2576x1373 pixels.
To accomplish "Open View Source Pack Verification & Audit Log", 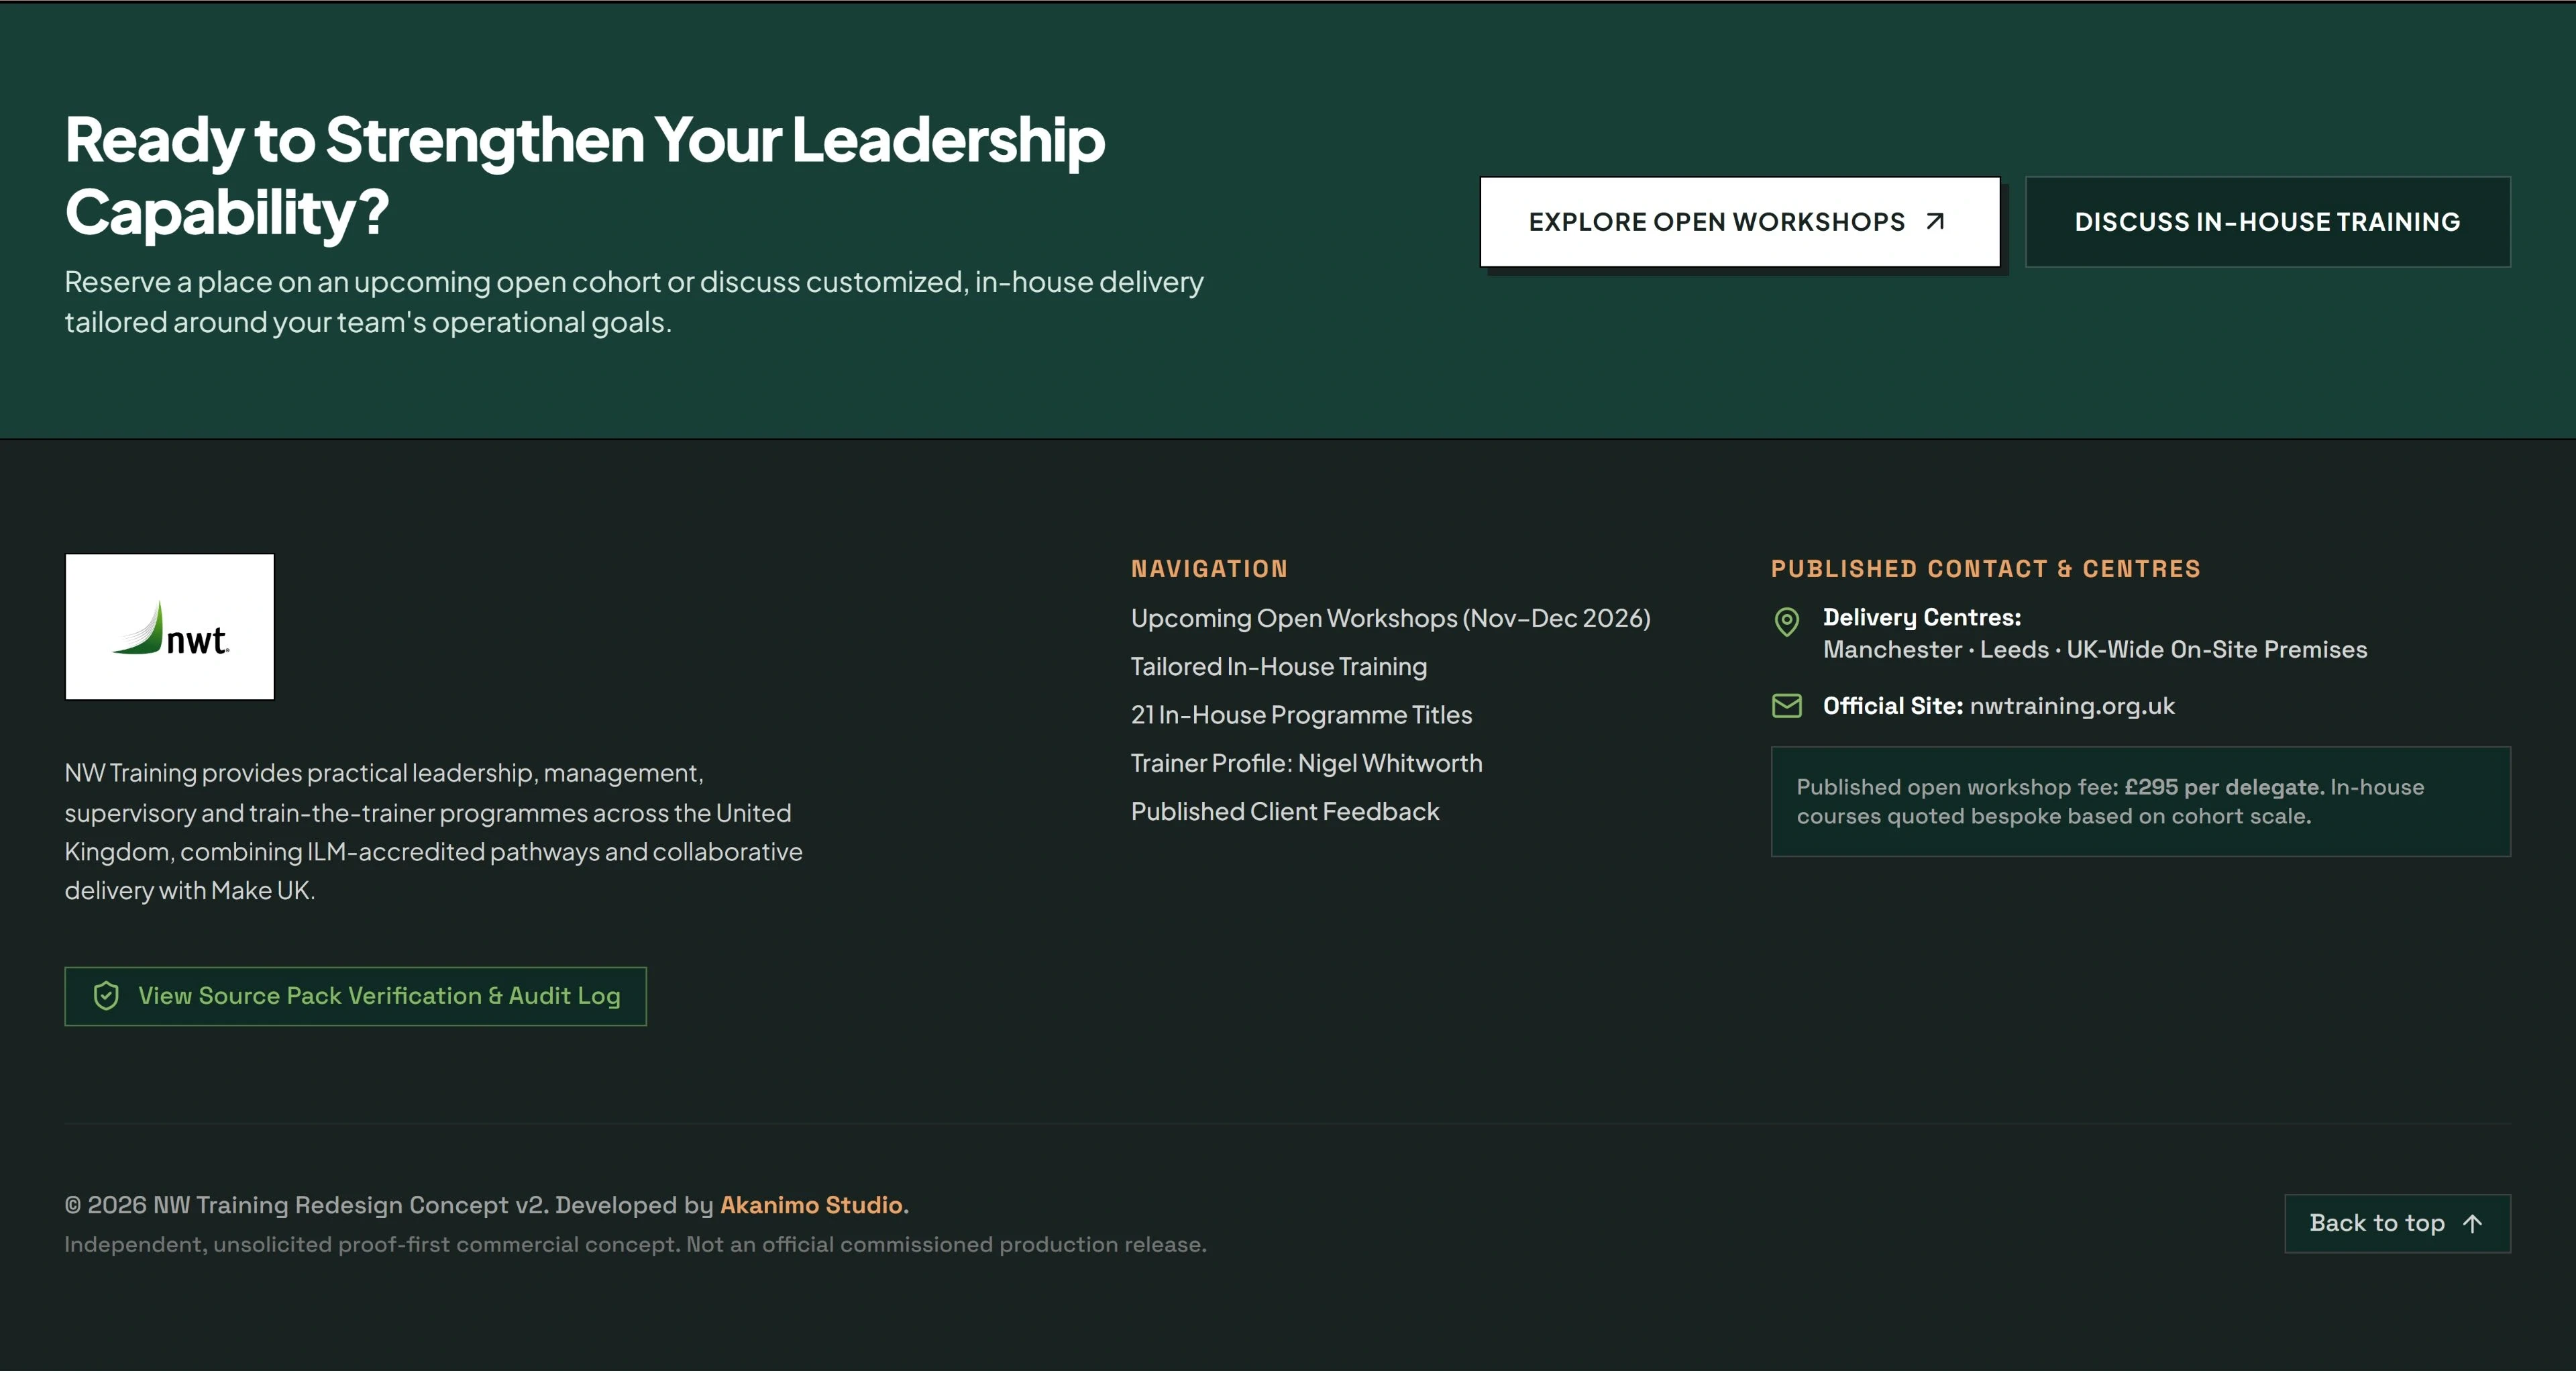I will [x=356, y=996].
